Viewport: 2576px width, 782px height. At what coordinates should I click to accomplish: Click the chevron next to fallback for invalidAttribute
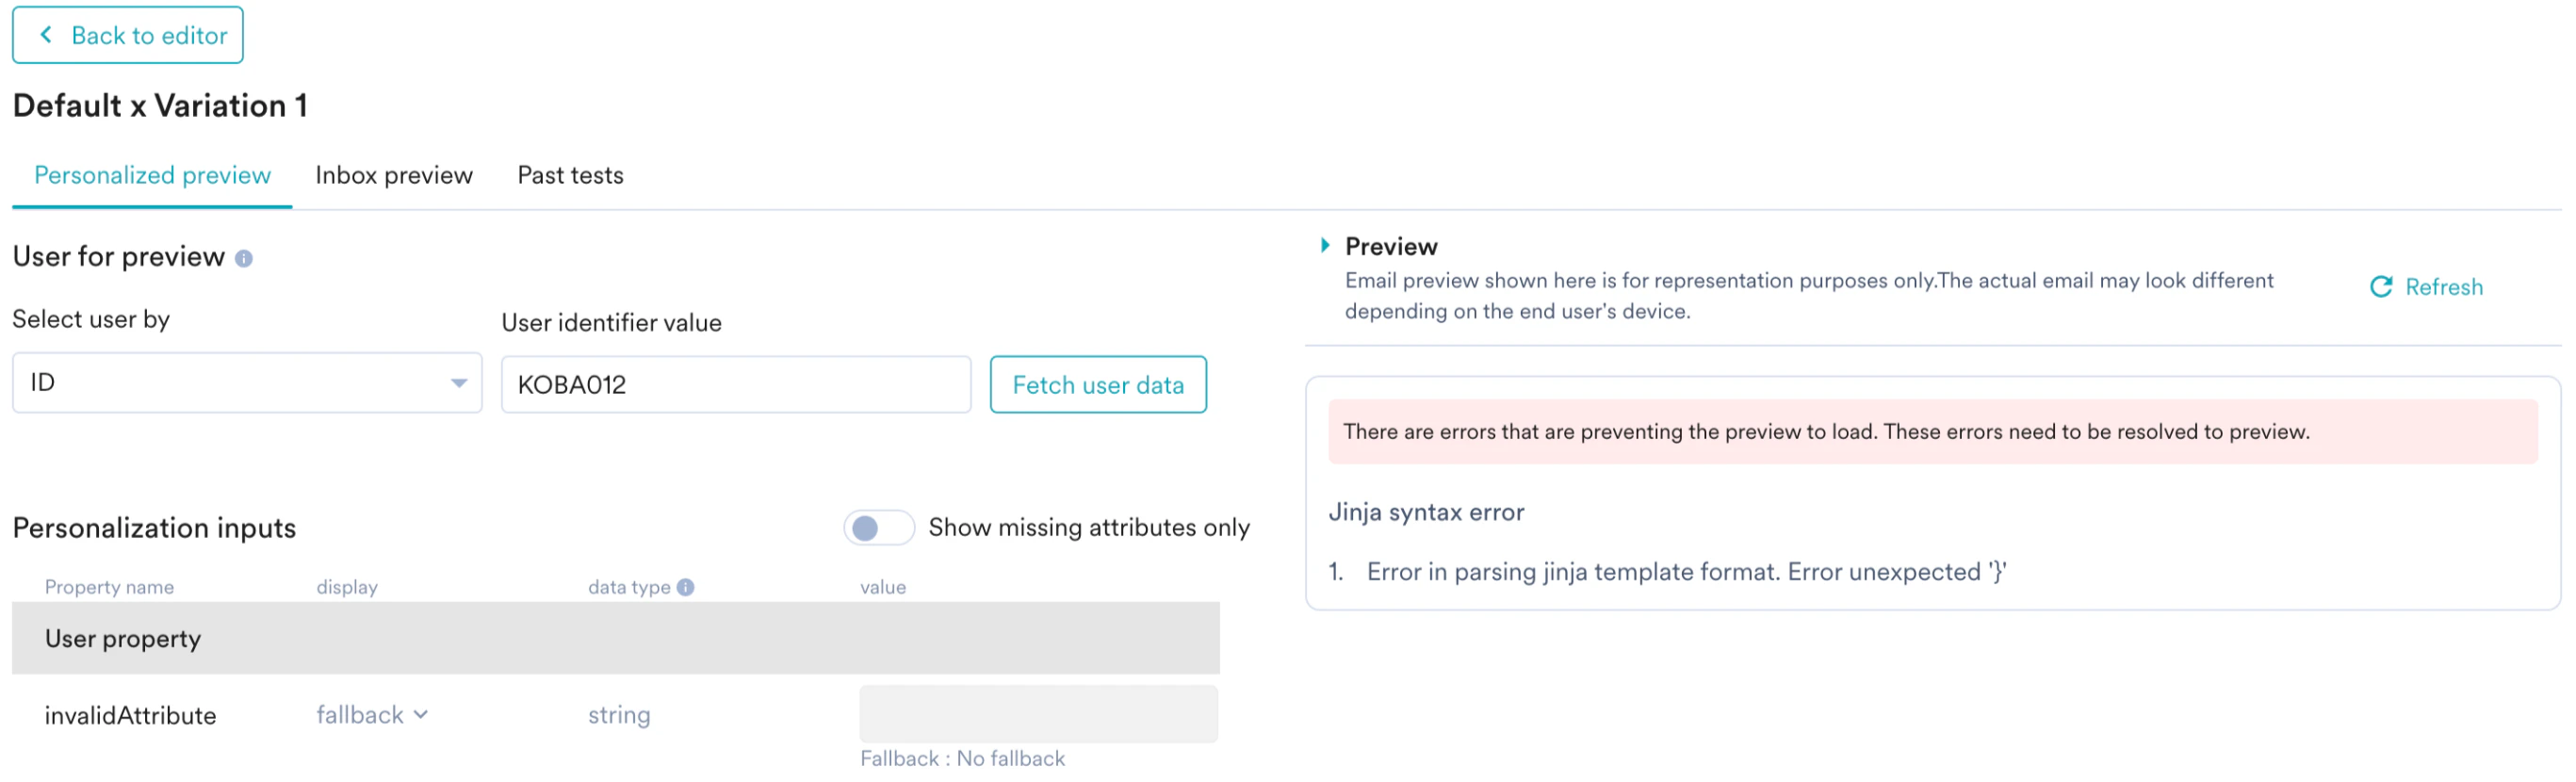421,714
